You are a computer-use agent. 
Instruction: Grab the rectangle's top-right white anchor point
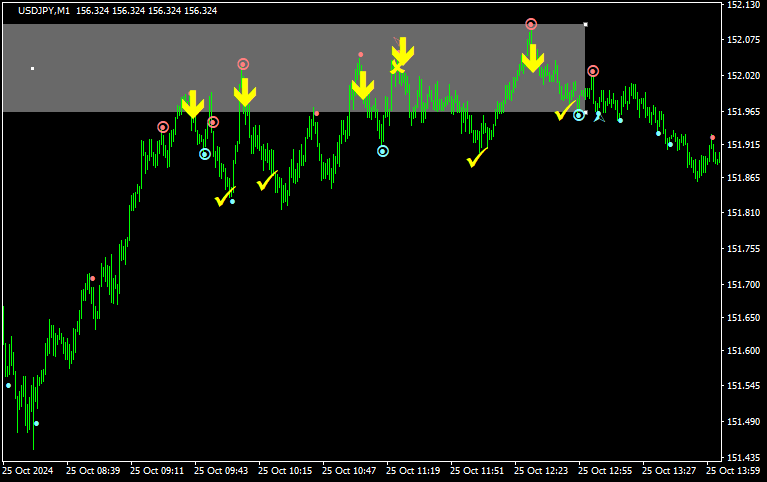tap(586, 24)
